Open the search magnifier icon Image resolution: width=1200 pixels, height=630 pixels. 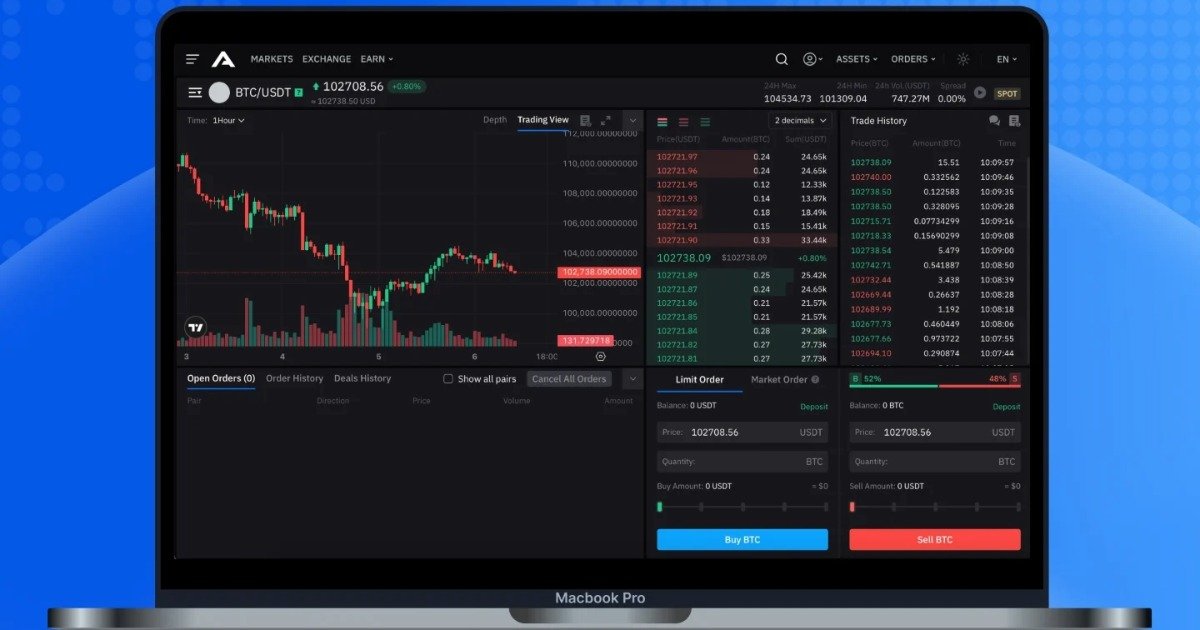(781, 59)
